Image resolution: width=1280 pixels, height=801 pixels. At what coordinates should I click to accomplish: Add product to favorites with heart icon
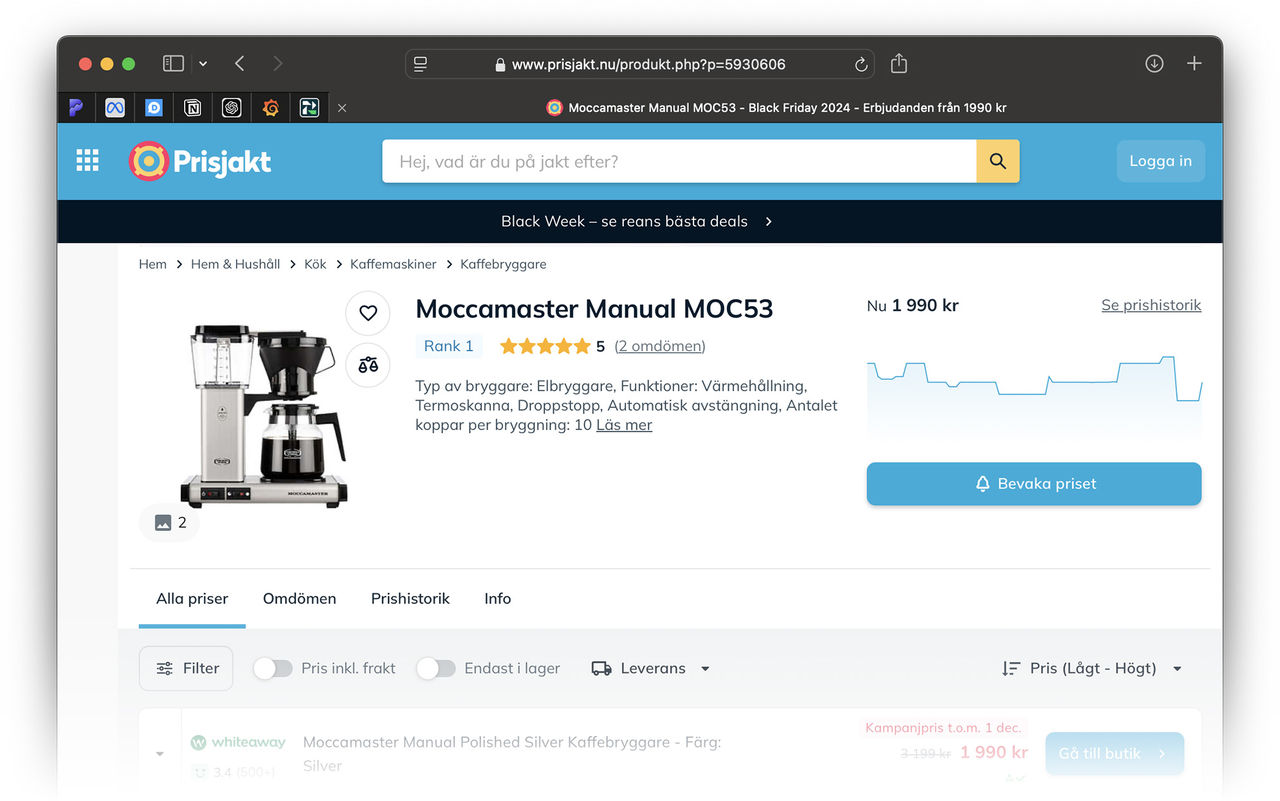(x=368, y=313)
